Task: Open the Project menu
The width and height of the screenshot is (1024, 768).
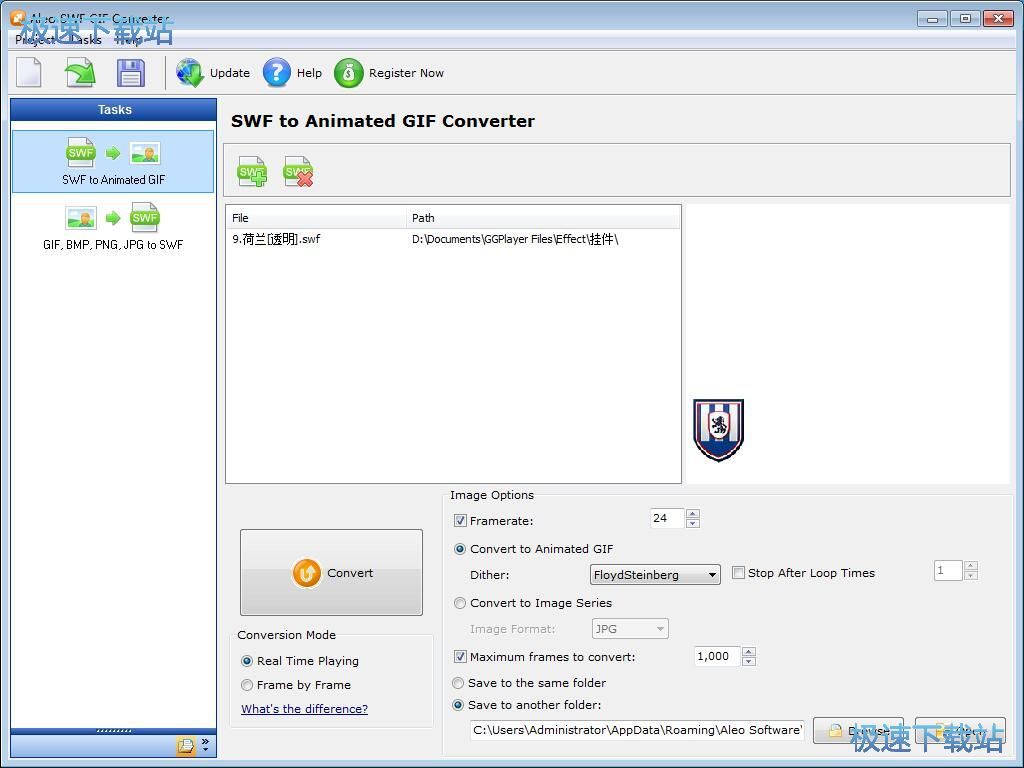Action: pyautogui.click(x=35, y=40)
